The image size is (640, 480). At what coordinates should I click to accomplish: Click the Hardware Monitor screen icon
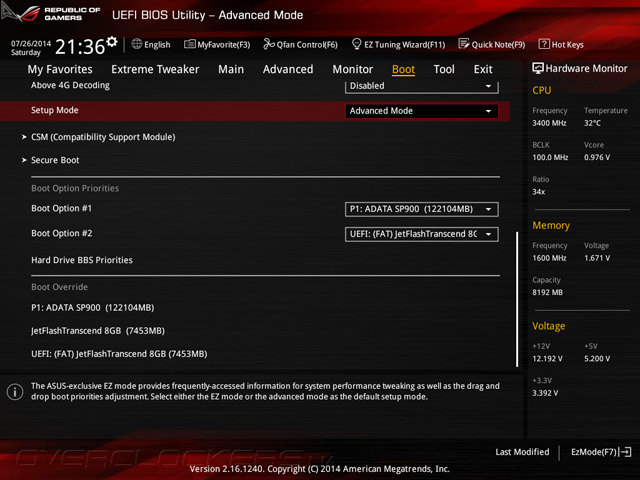point(538,68)
